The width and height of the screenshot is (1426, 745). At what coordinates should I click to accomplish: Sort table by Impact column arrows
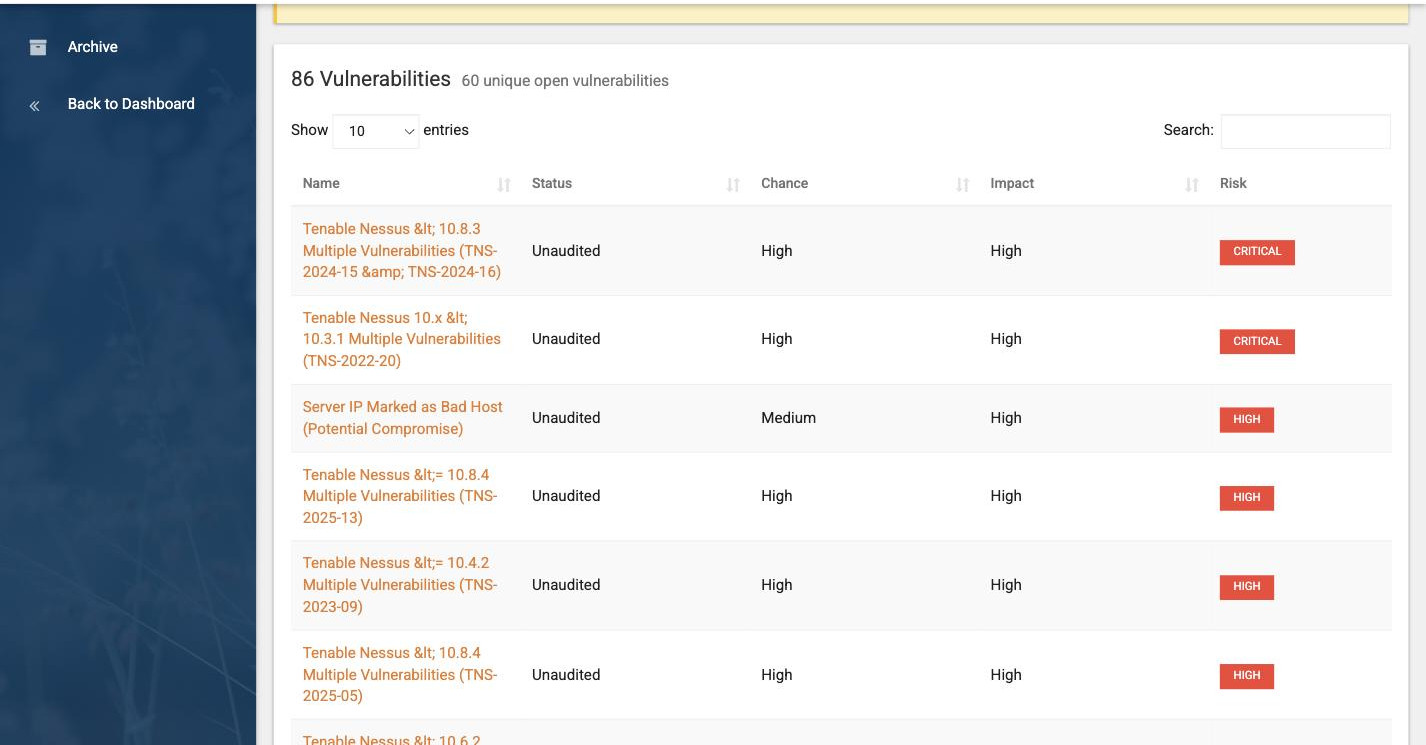(x=1192, y=184)
